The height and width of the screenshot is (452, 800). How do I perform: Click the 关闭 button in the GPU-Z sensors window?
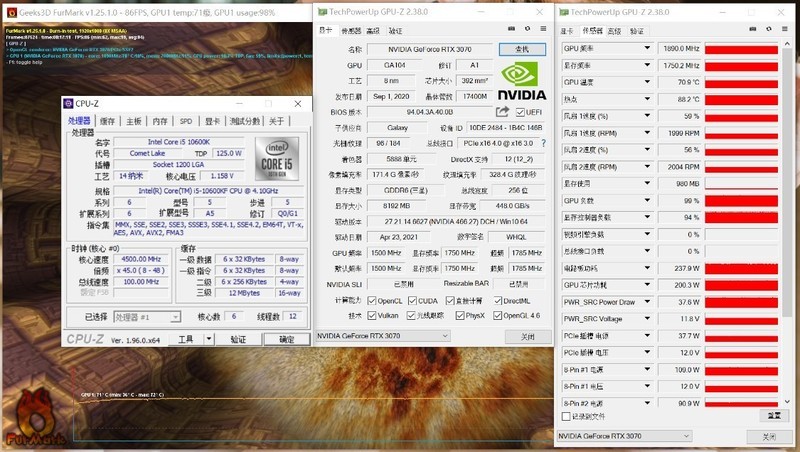(769, 436)
